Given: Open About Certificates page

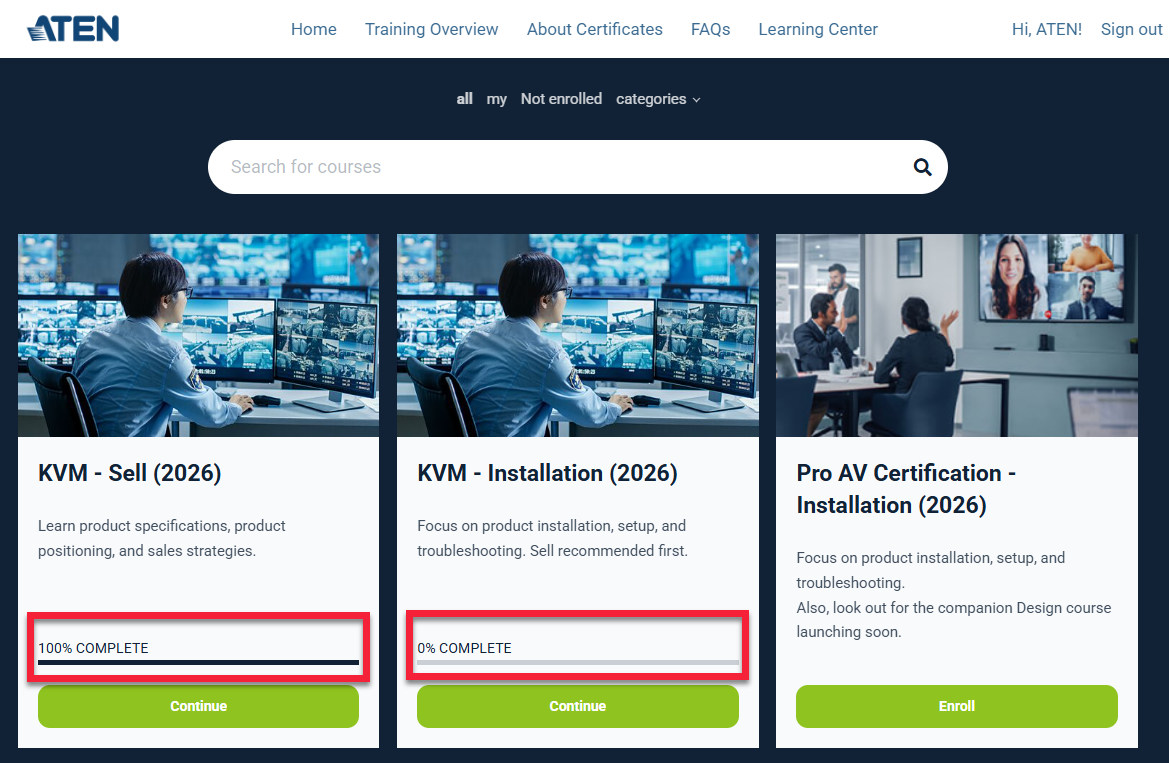Looking at the screenshot, I should (x=594, y=29).
